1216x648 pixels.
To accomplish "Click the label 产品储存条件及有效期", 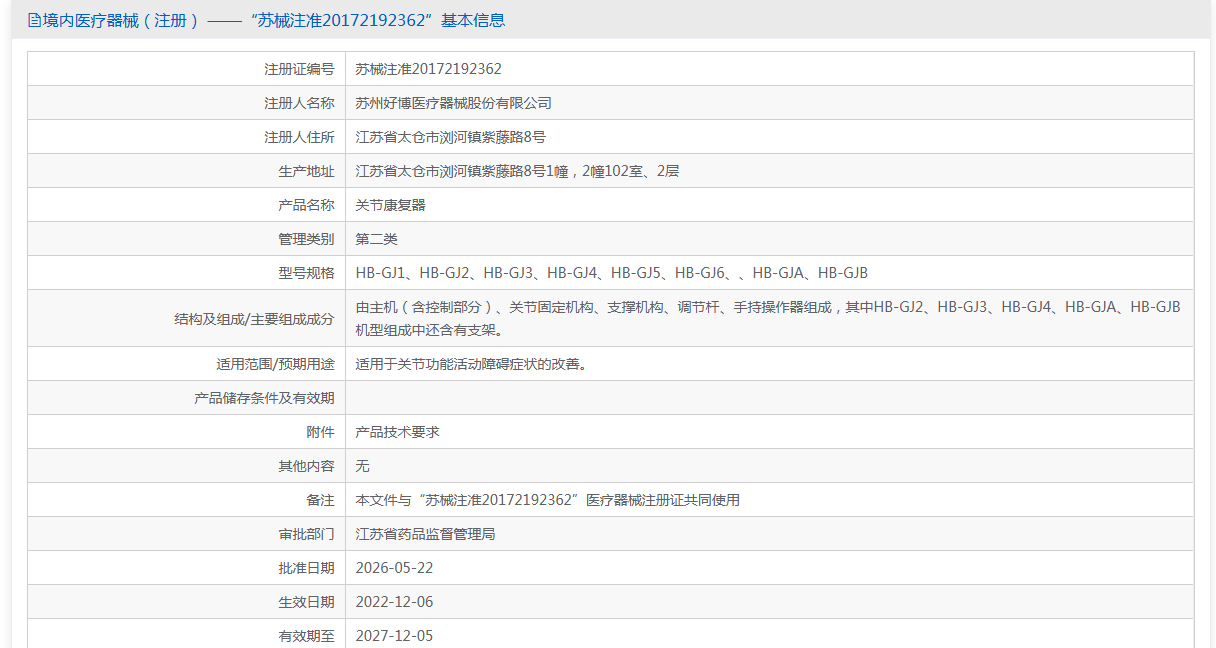I will tap(264, 398).
